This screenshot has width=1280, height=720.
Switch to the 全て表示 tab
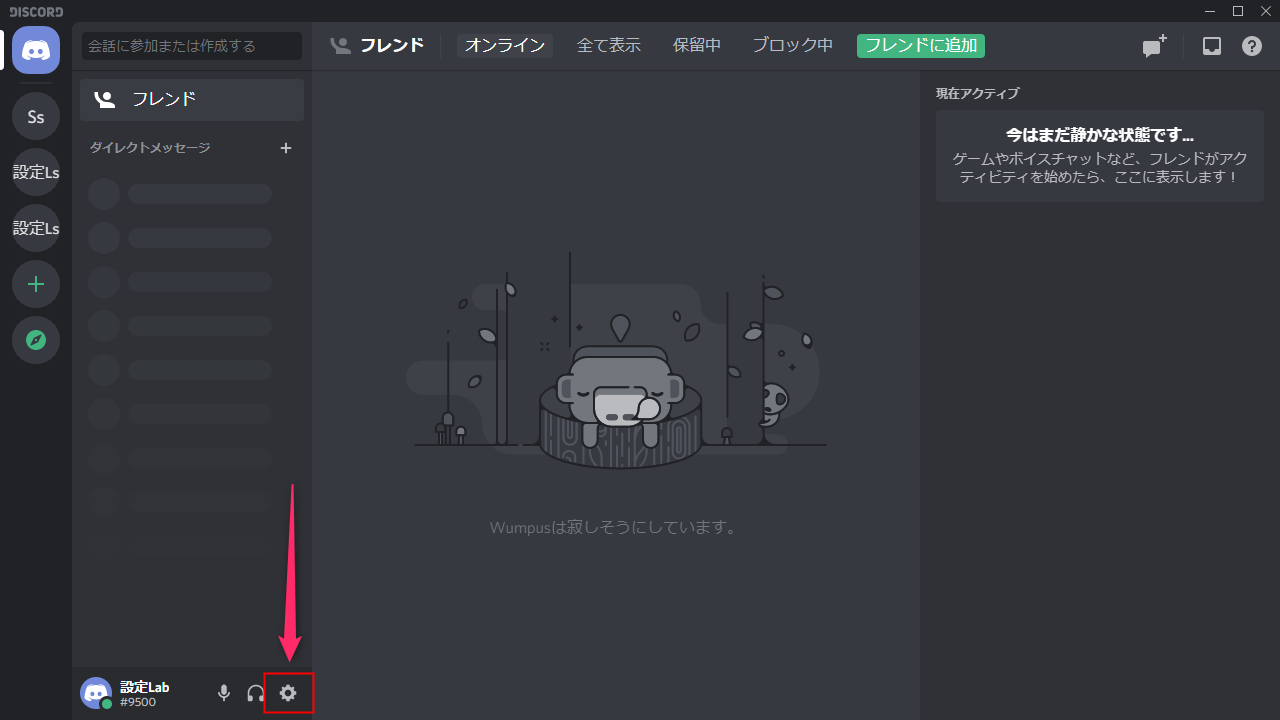(x=609, y=46)
